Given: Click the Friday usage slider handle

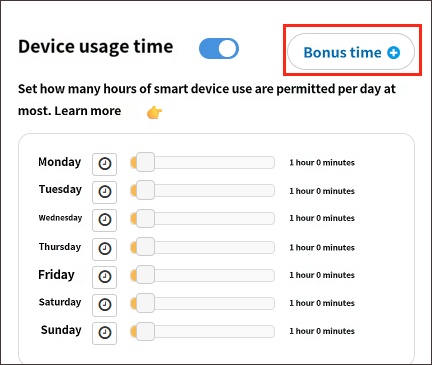Looking at the screenshot, I should 145,275.
